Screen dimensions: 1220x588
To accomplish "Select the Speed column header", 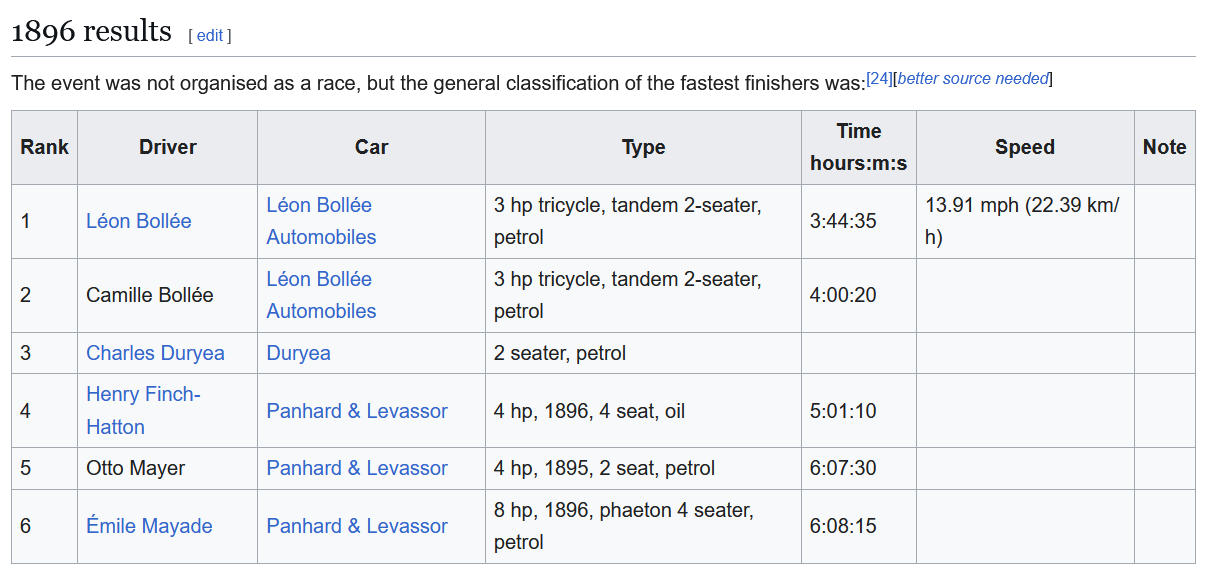I will [1024, 147].
